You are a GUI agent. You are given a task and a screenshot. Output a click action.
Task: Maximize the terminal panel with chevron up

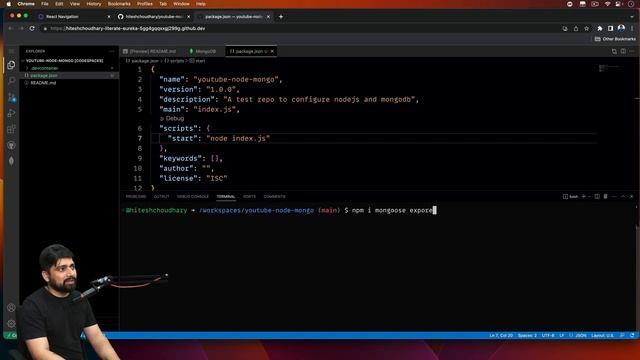623,197
